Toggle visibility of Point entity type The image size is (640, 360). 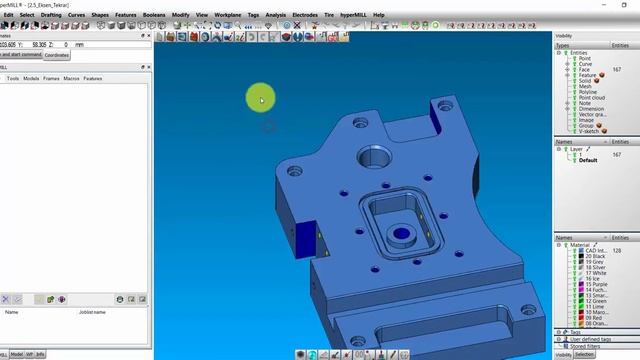[x=574, y=59]
